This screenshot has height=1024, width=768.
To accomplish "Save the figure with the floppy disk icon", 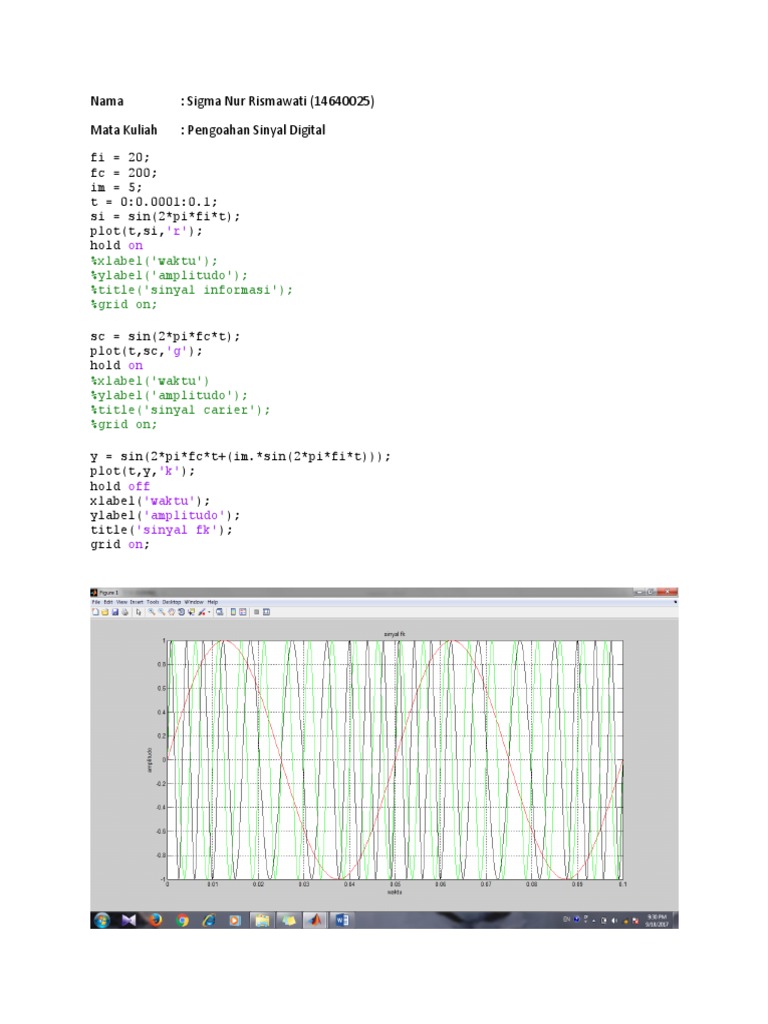I will 115,612.
